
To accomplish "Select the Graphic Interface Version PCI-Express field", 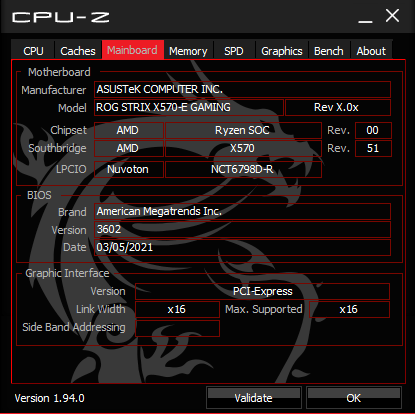I will click(262, 291).
